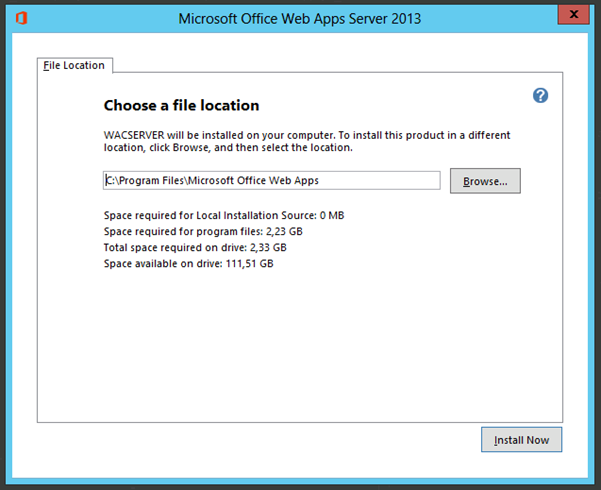Start installation with Install Now
This screenshot has width=601, height=490.
tap(521, 440)
